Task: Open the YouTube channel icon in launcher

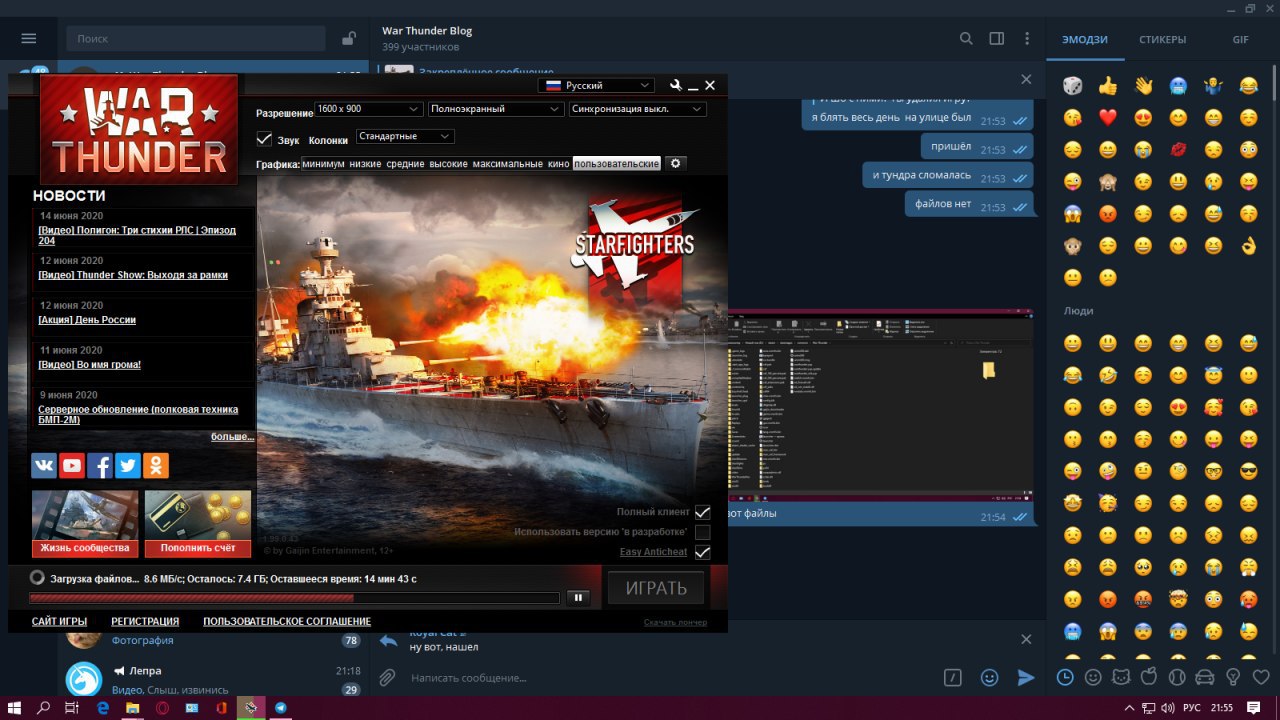Action: click(x=72, y=465)
